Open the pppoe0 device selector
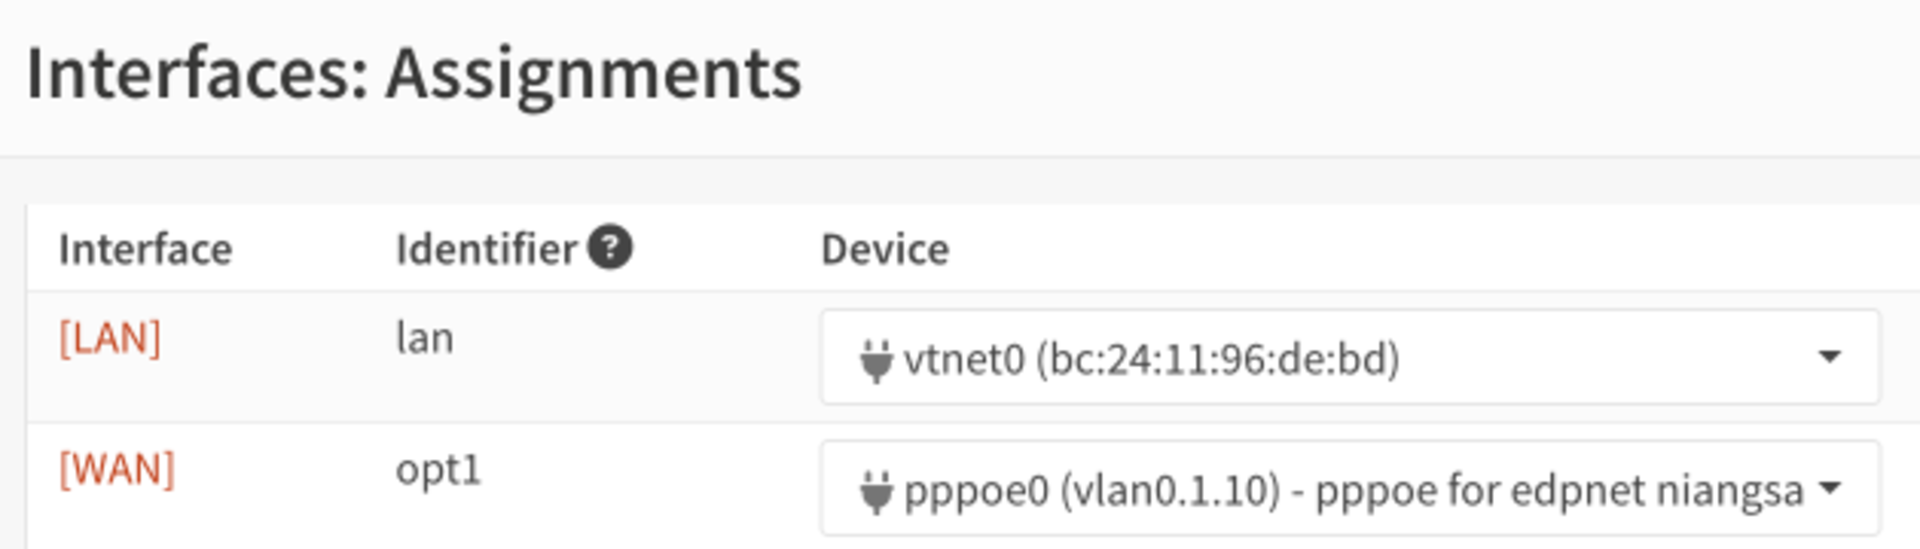The image size is (1920, 549). coord(1350,489)
